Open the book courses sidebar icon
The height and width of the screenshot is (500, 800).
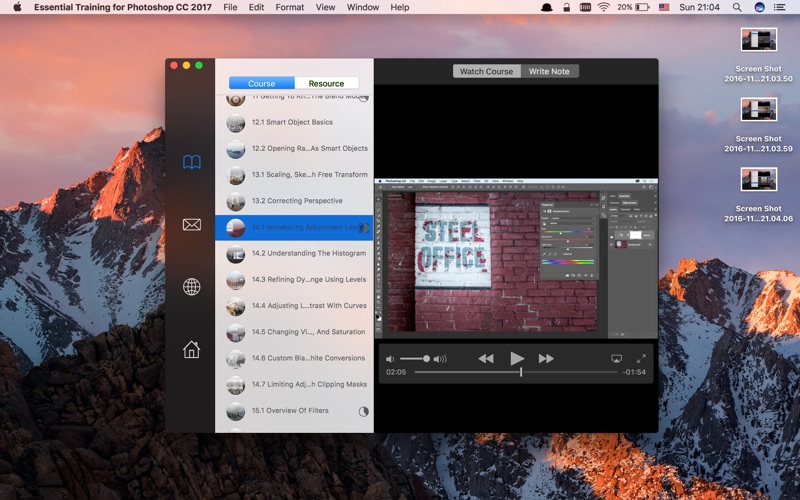pos(192,162)
